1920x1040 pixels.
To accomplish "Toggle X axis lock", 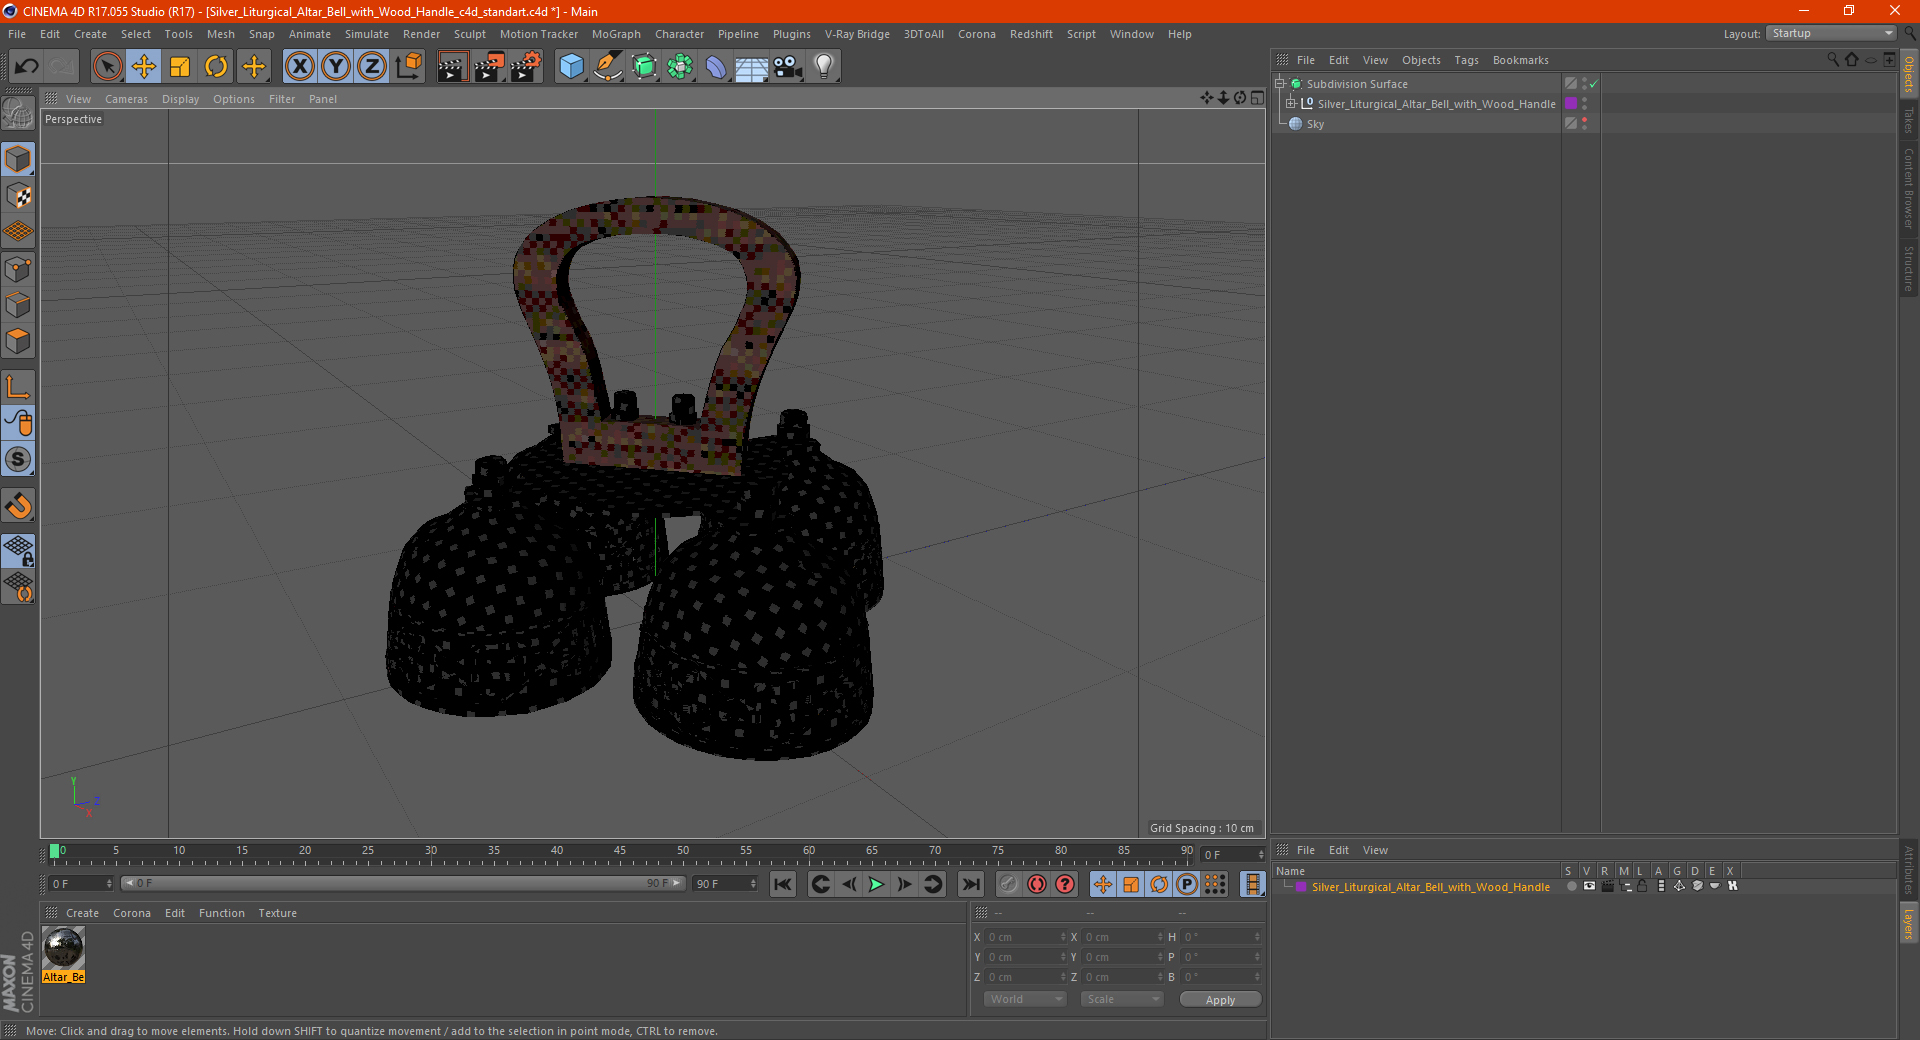I will (299, 67).
